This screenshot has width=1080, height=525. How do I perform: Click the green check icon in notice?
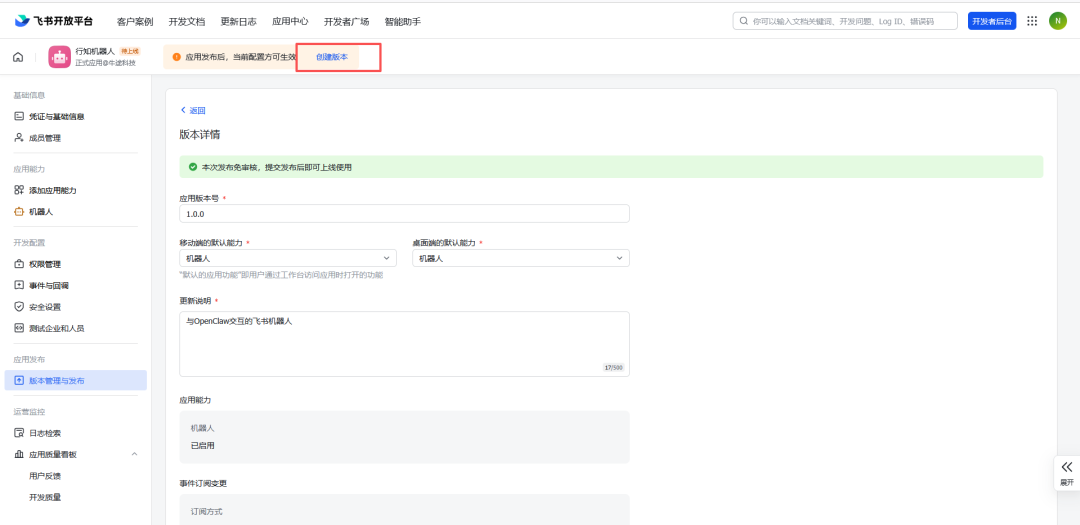pyautogui.click(x=193, y=167)
